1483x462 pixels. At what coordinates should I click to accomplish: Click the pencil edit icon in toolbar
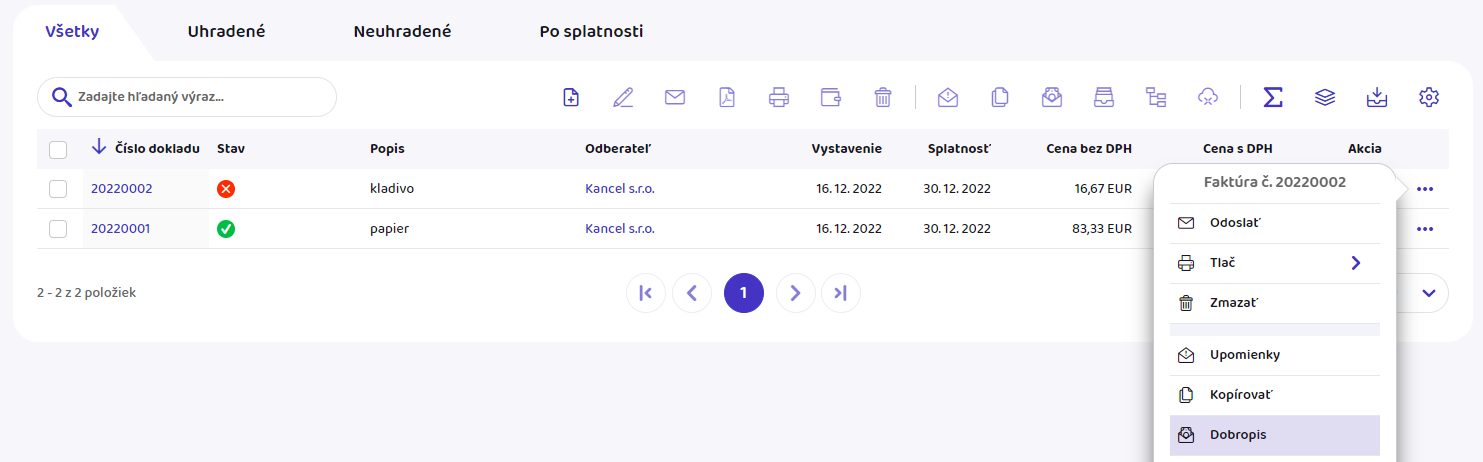(623, 97)
